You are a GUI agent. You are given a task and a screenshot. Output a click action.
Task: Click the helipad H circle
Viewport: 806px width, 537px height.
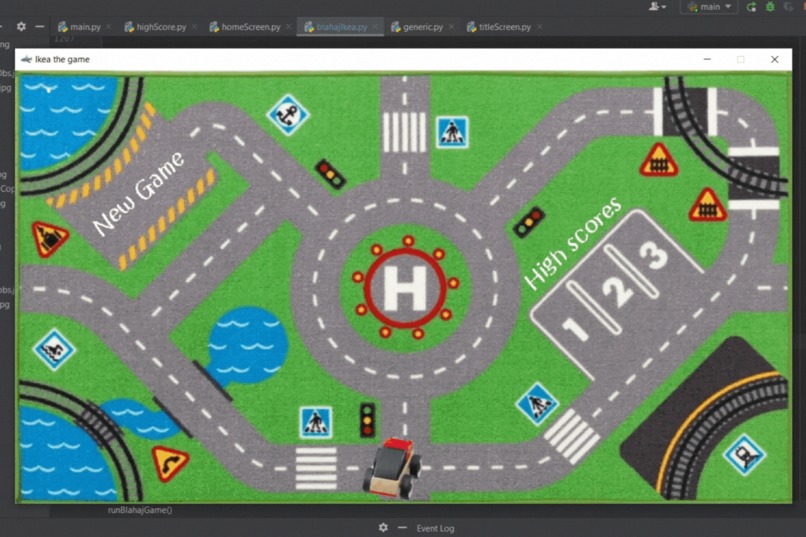(x=406, y=288)
